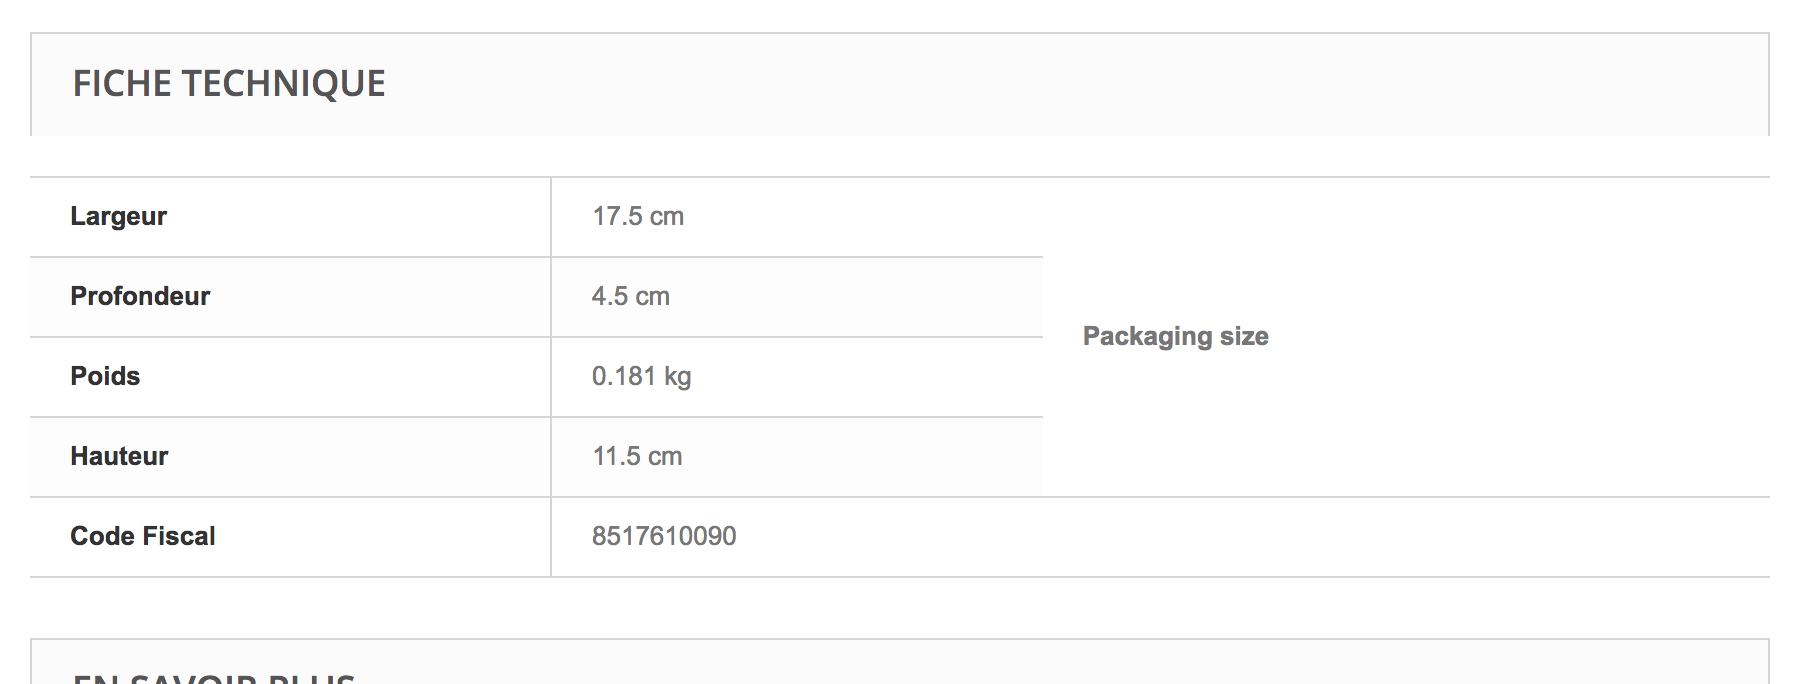1814x684 pixels.
Task: Click the 0.181 kg weight value
Action: point(642,376)
